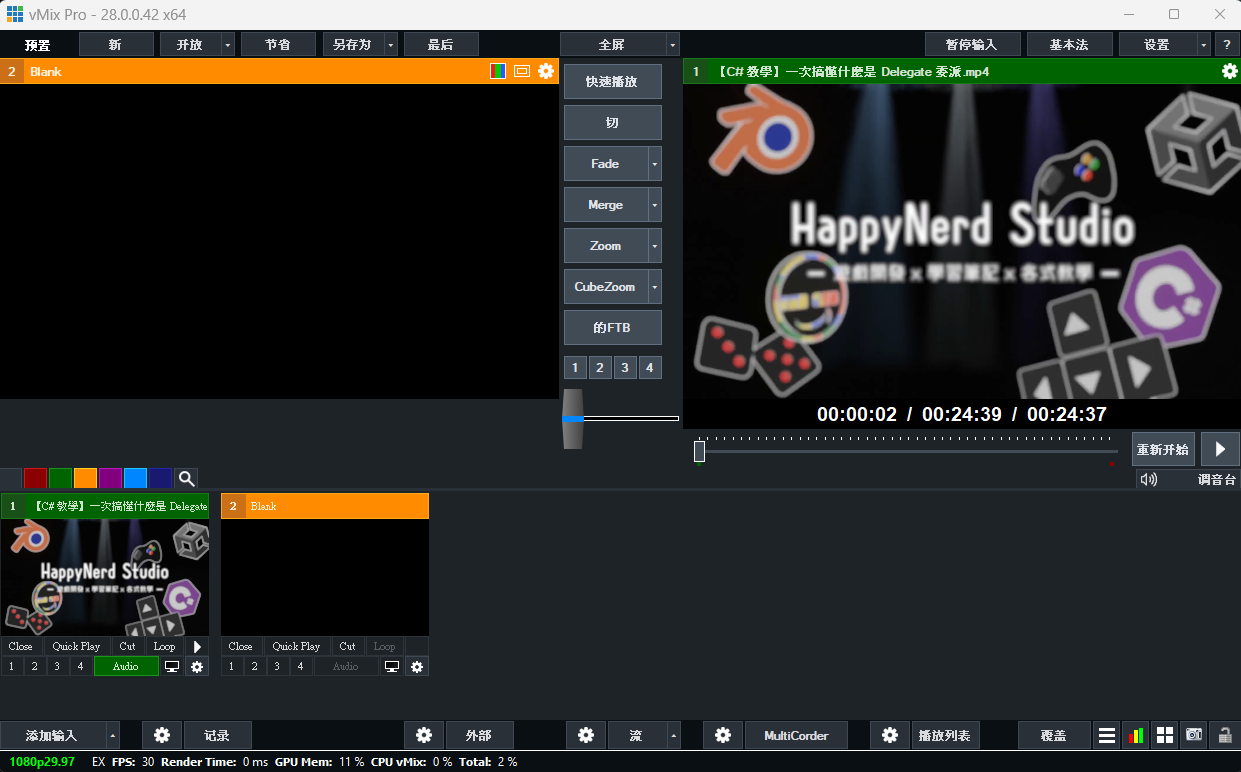
Task: Open the Fade transition dropdown arrow
Action: point(655,164)
